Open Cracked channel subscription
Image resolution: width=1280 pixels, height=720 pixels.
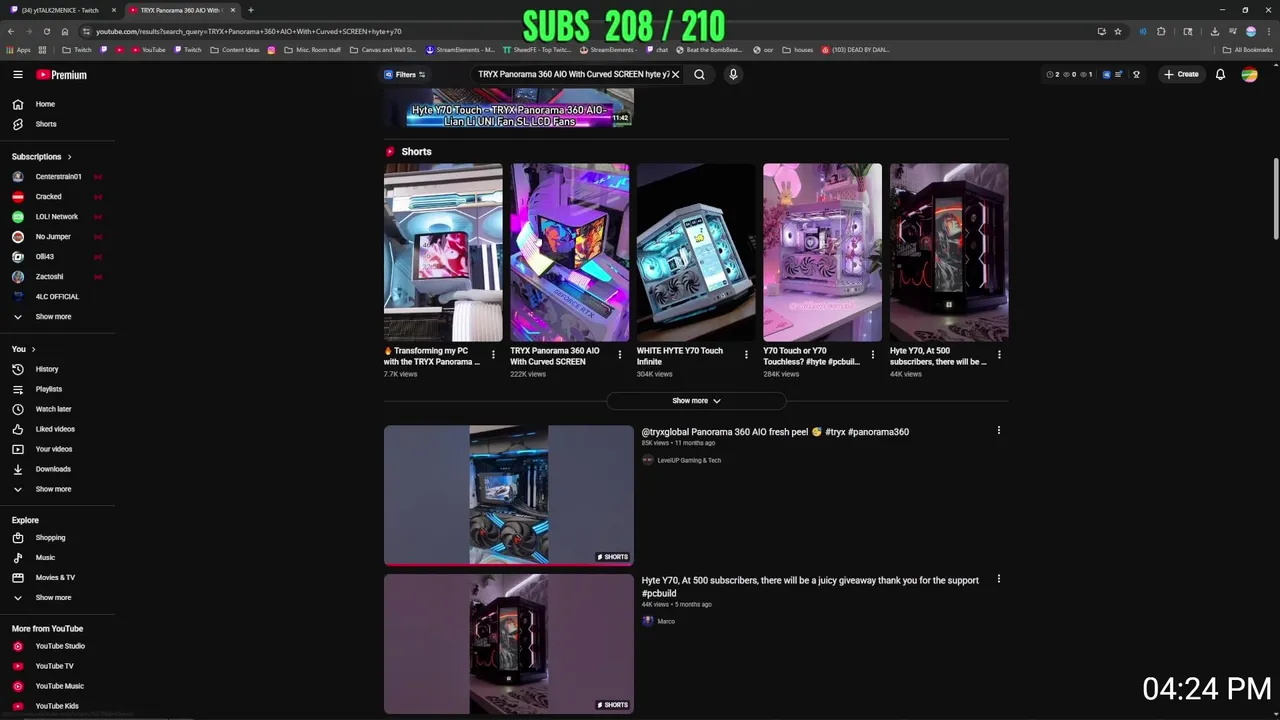[x=58, y=197]
